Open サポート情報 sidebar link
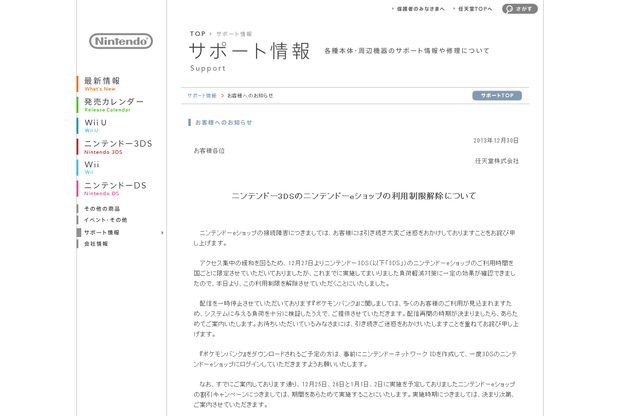Viewport: 640px width, 416px height. [102, 232]
